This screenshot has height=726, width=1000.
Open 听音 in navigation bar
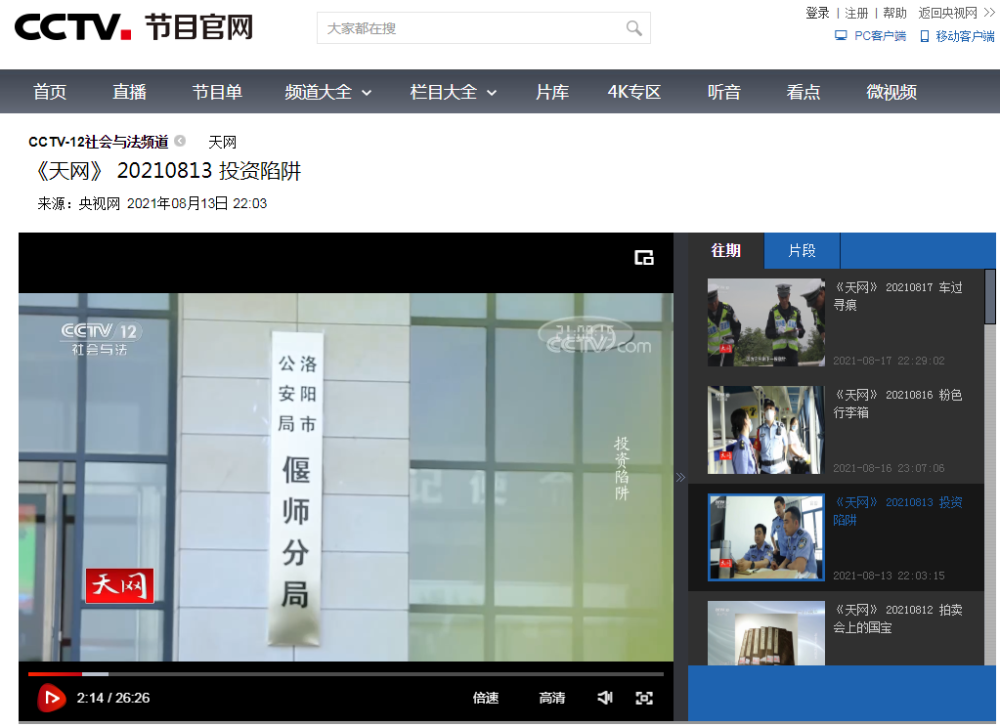click(724, 92)
